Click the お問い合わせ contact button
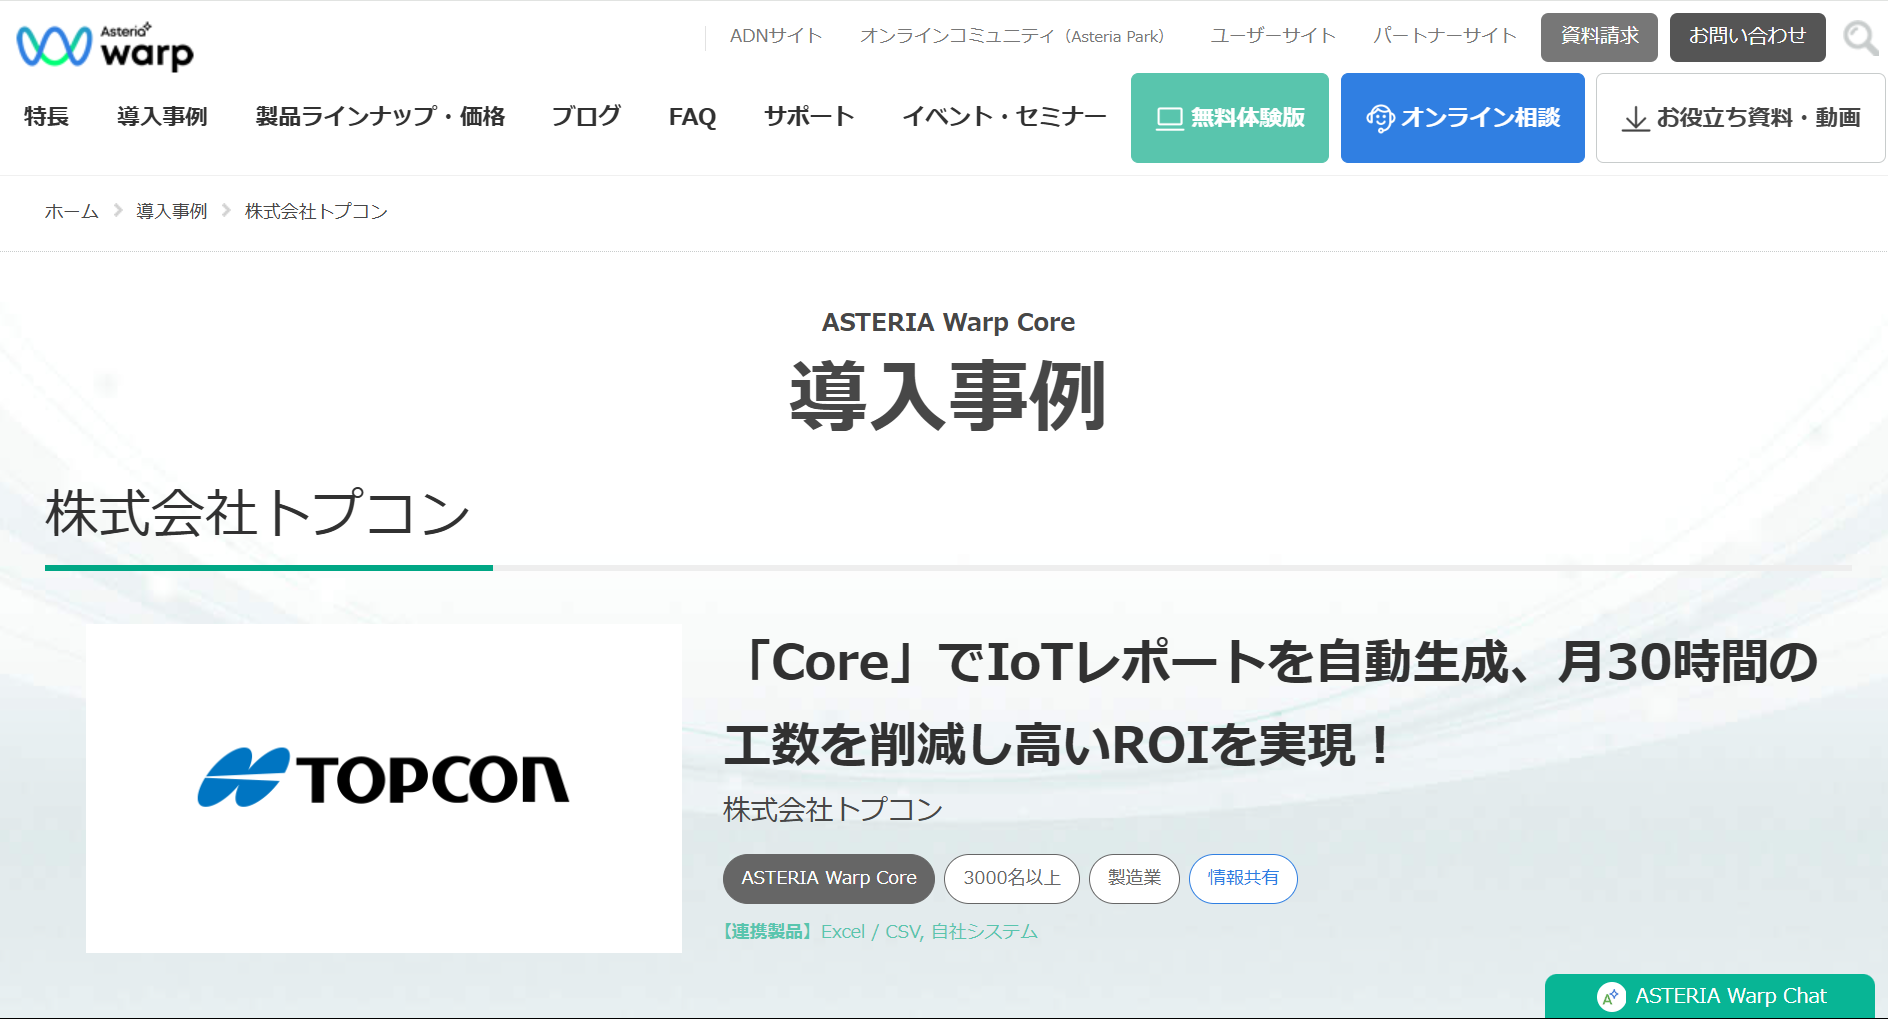1888x1019 pixels. [x=1747, y=37]
